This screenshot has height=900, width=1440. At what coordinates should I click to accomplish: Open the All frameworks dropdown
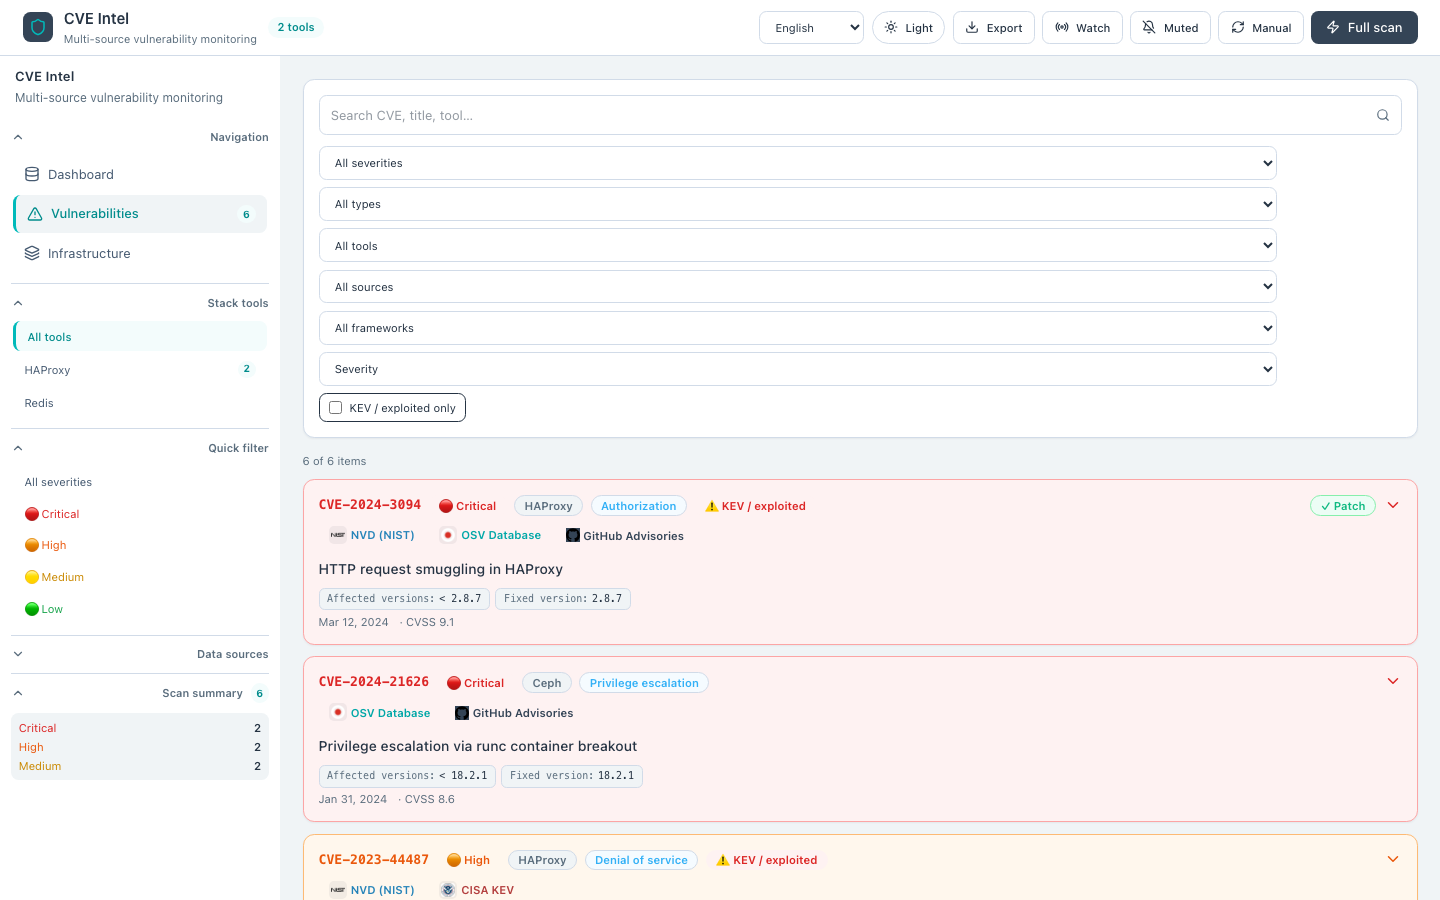(x=798, y=328)
